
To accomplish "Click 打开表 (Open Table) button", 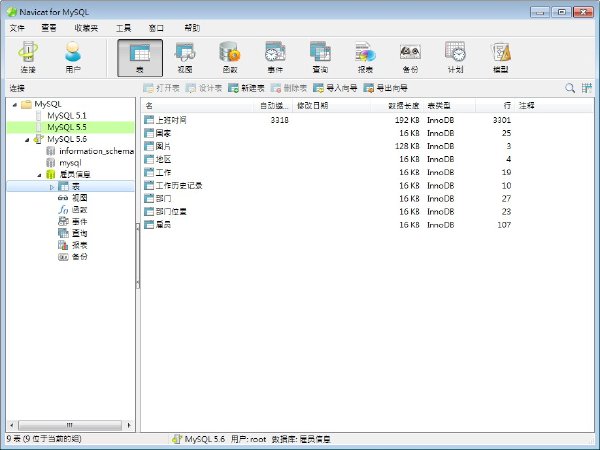I will 161,88.
